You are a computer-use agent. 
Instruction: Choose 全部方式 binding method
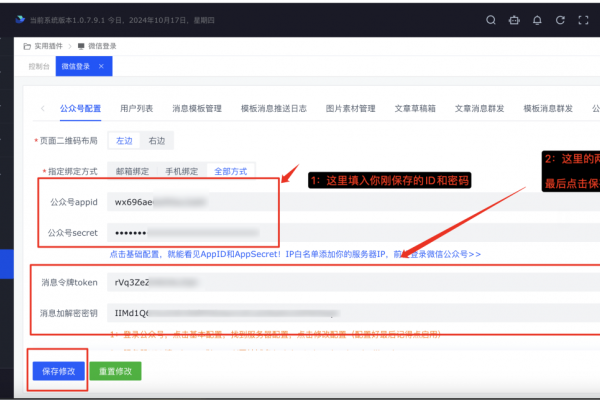pyautogui.click(x=231, y=171)
